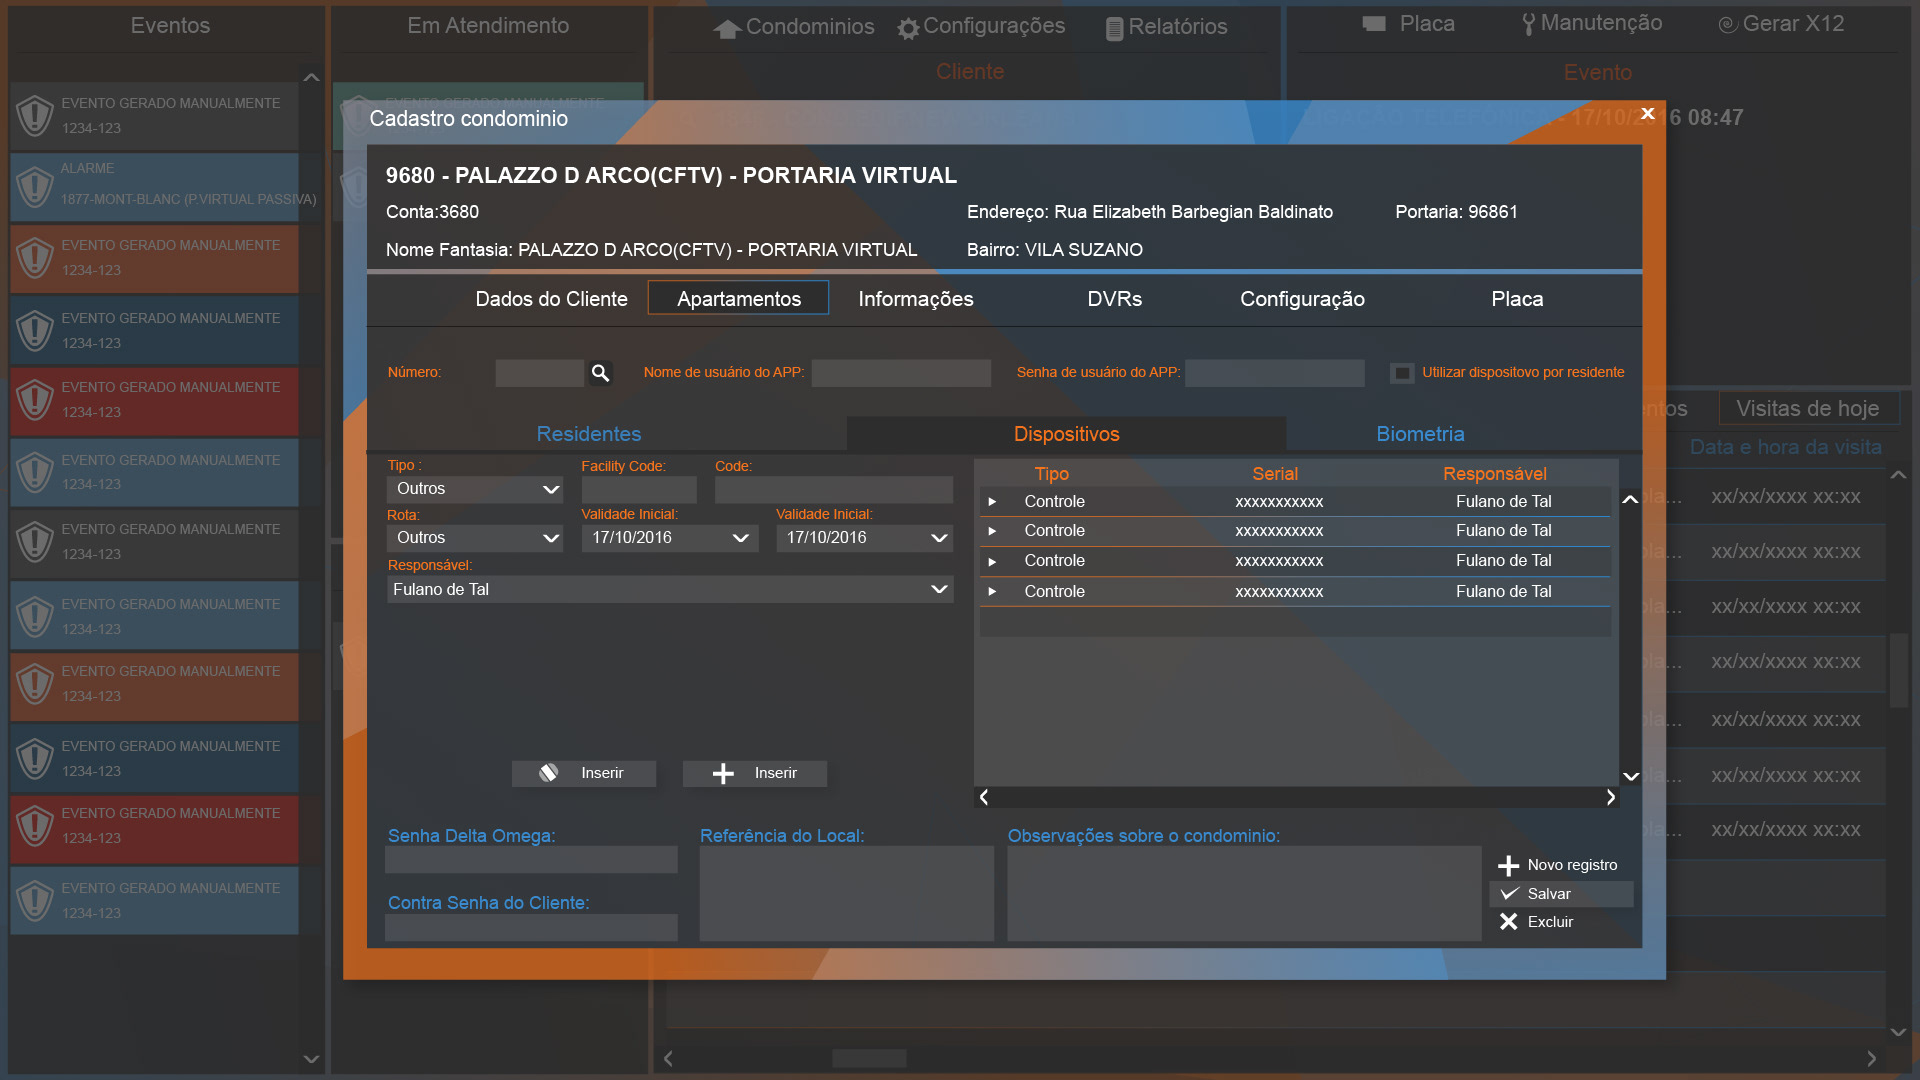Image resolution: width=1920 pixels, height=1080 pixels.
Task: Click the checkmark icon beside Salvar
Action: pyautogui.click(x=1509, y=893)
